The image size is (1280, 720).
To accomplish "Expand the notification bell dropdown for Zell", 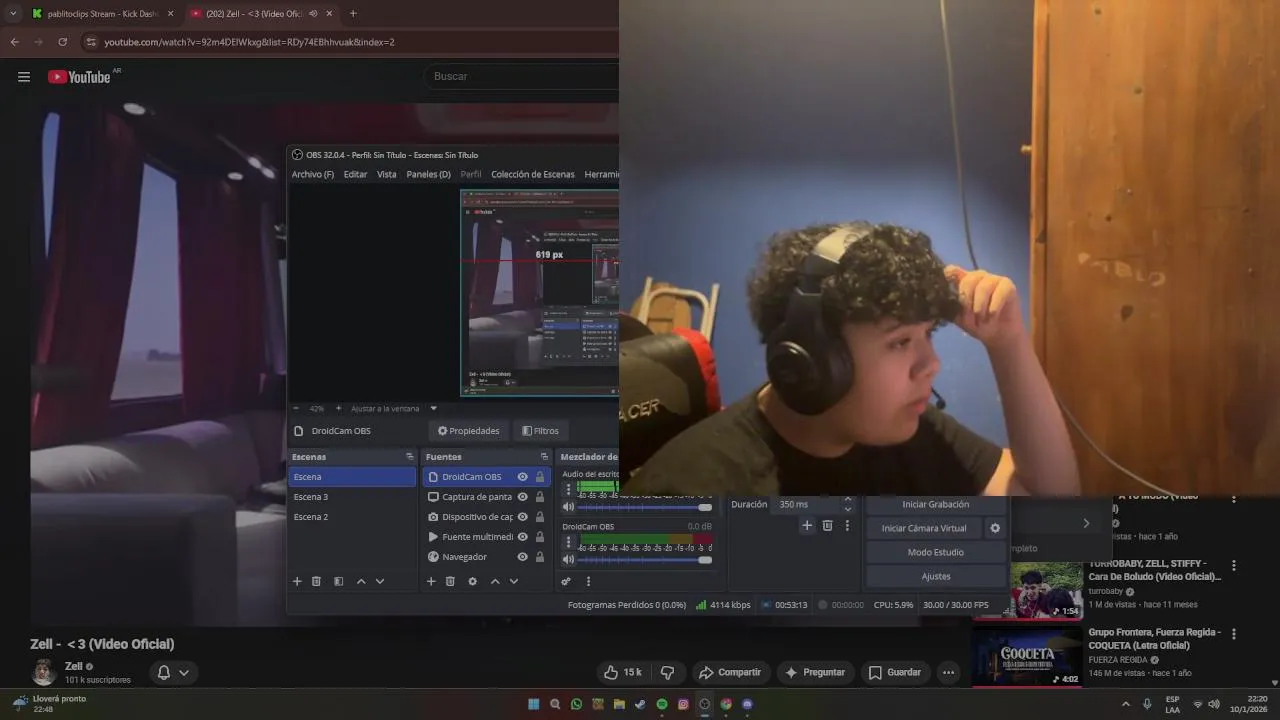I will [184, 672].
